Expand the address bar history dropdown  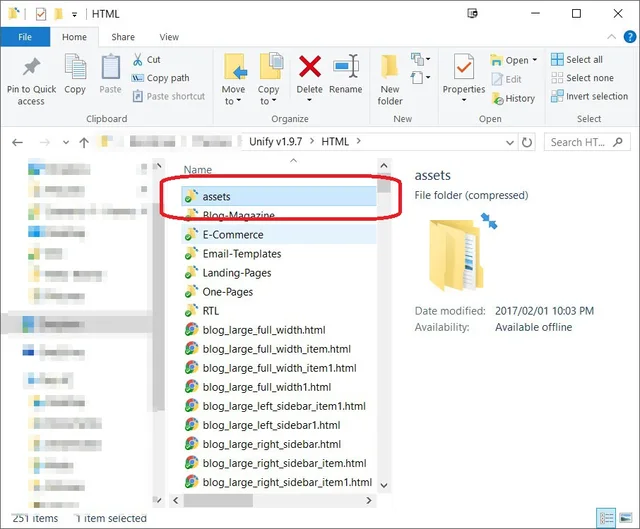coord(509,142)
